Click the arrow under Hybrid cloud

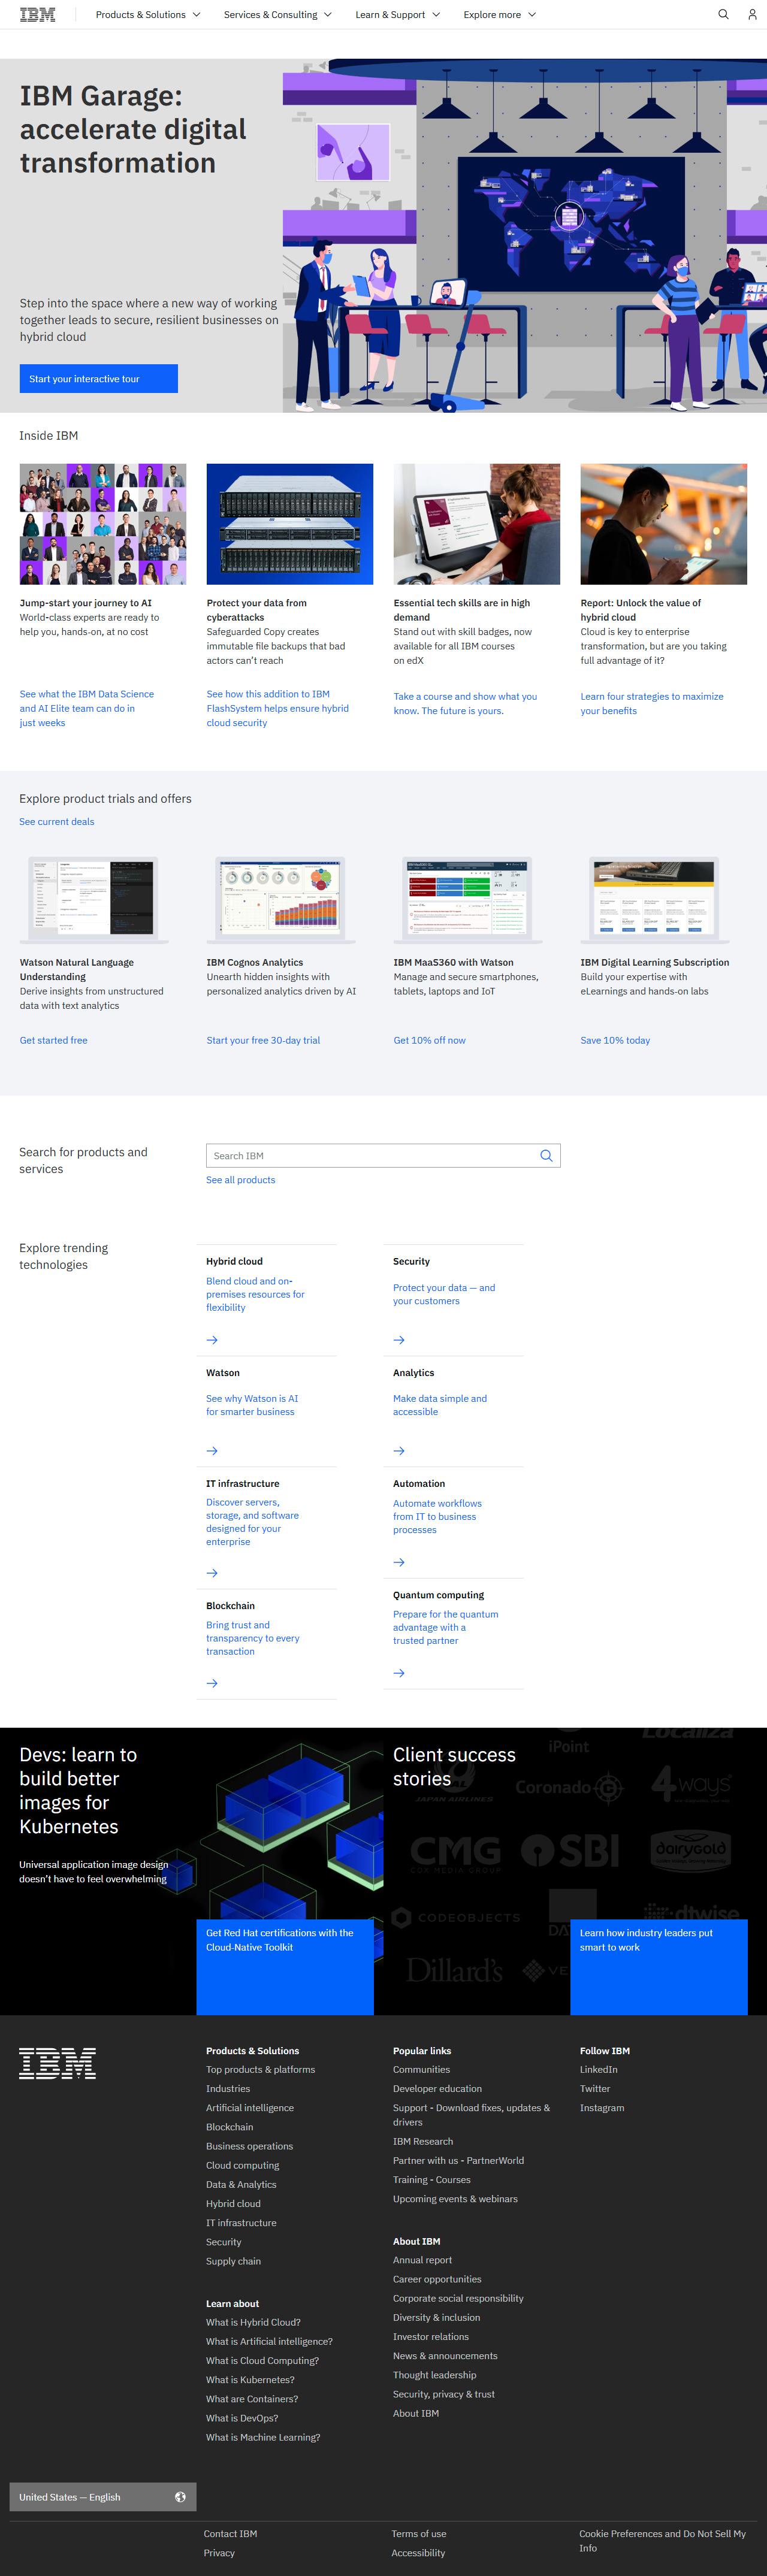click(212, 1339)
